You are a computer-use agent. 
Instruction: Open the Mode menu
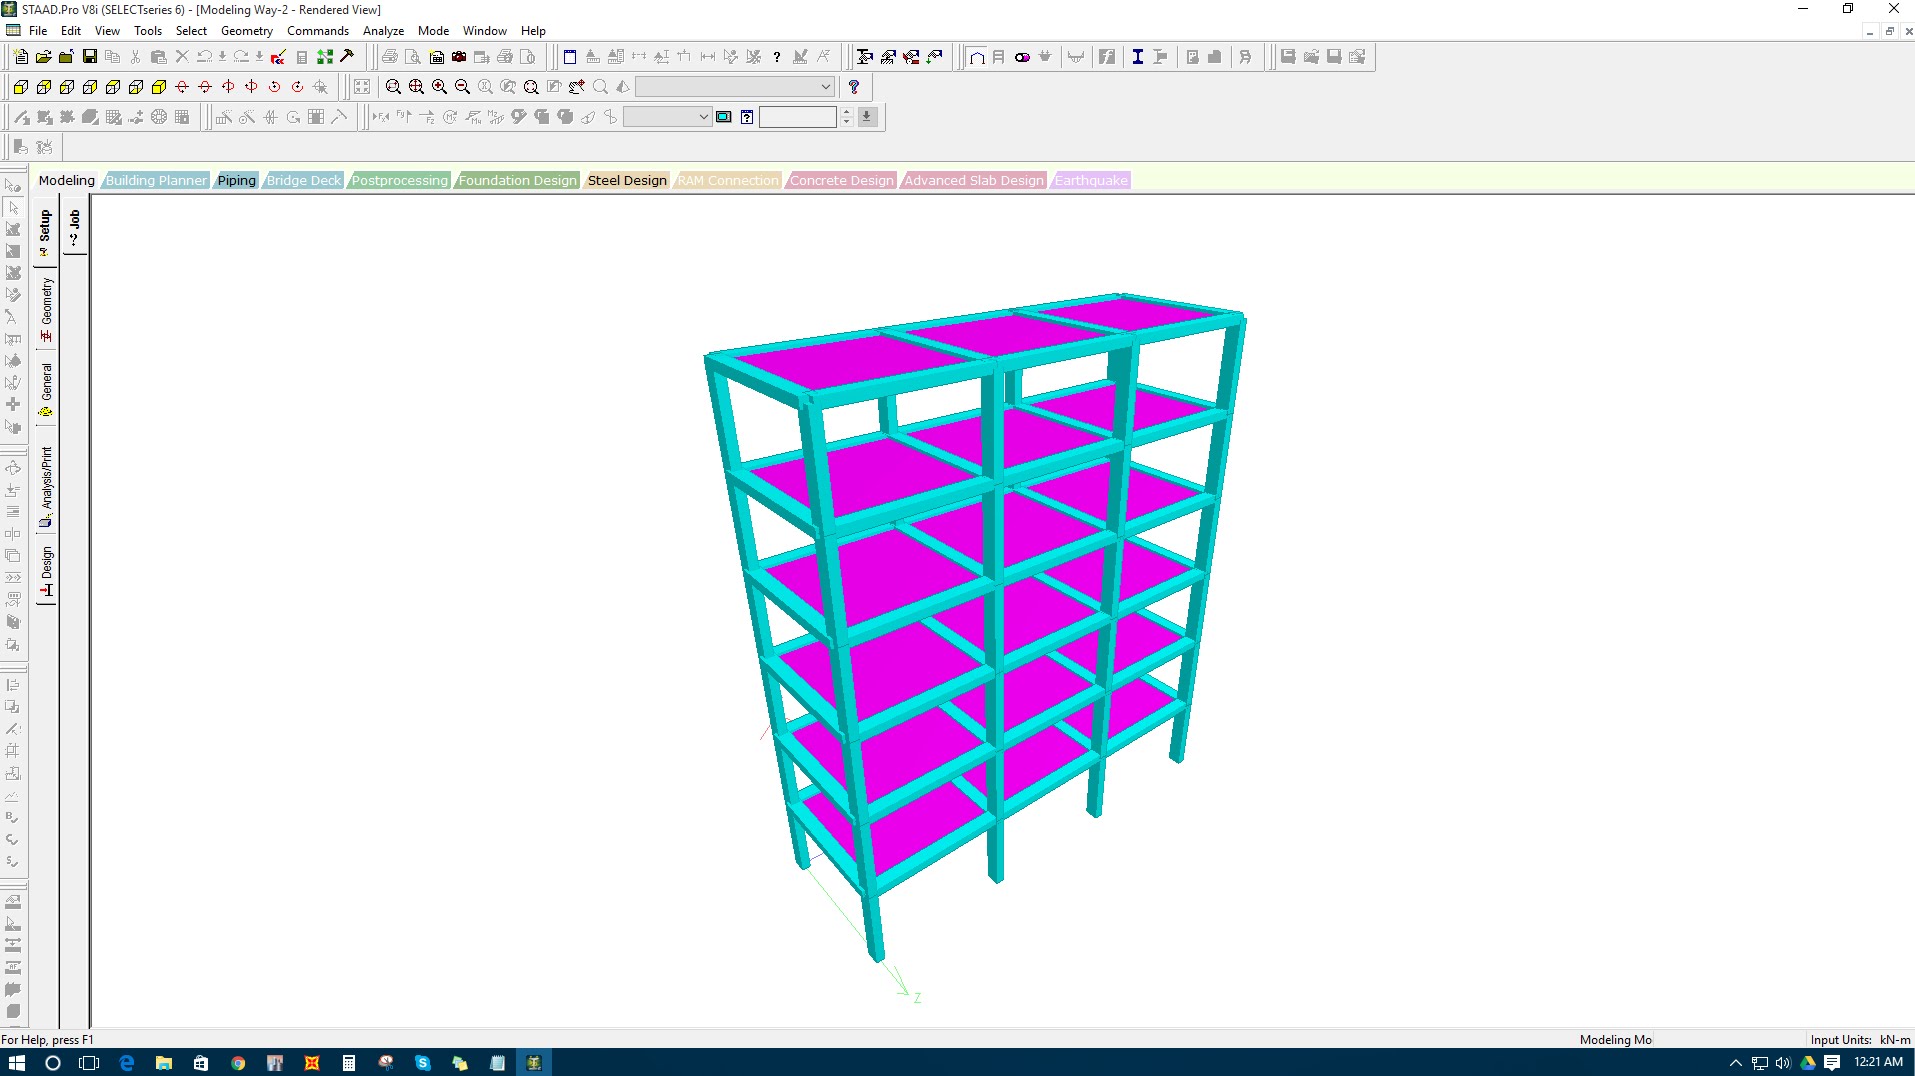coord(433,31)
